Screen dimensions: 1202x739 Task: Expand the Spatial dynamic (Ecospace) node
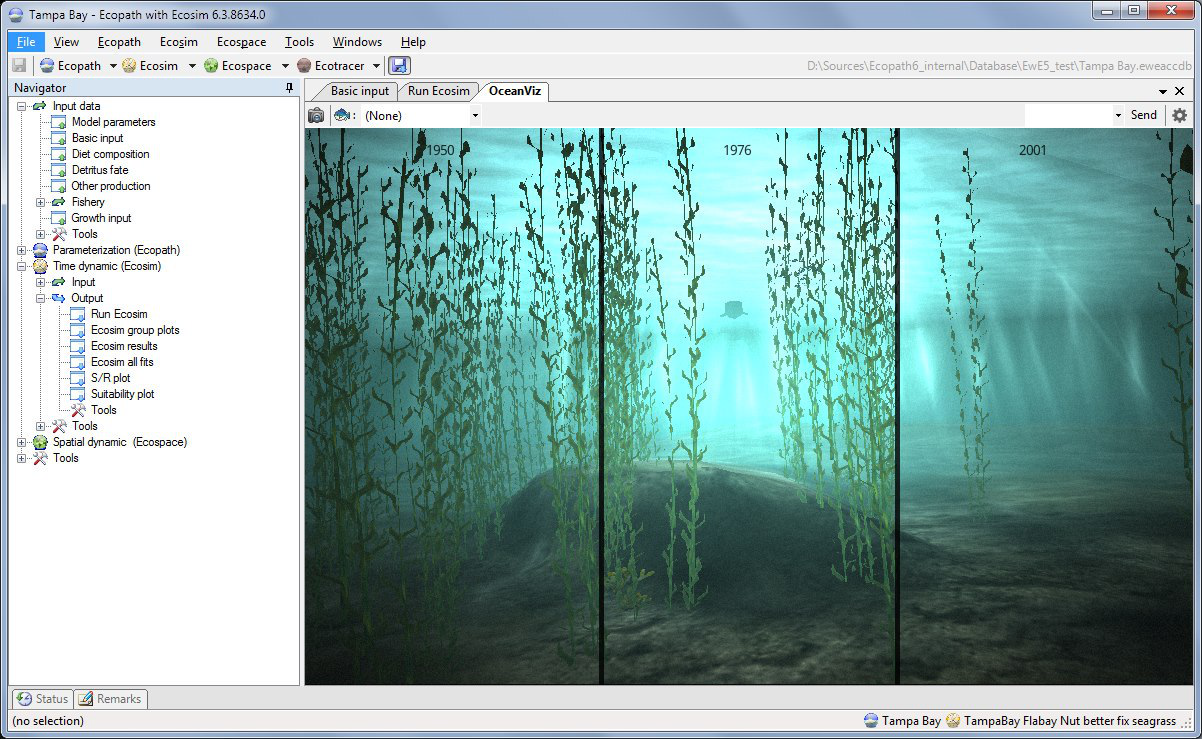(23, 442)
